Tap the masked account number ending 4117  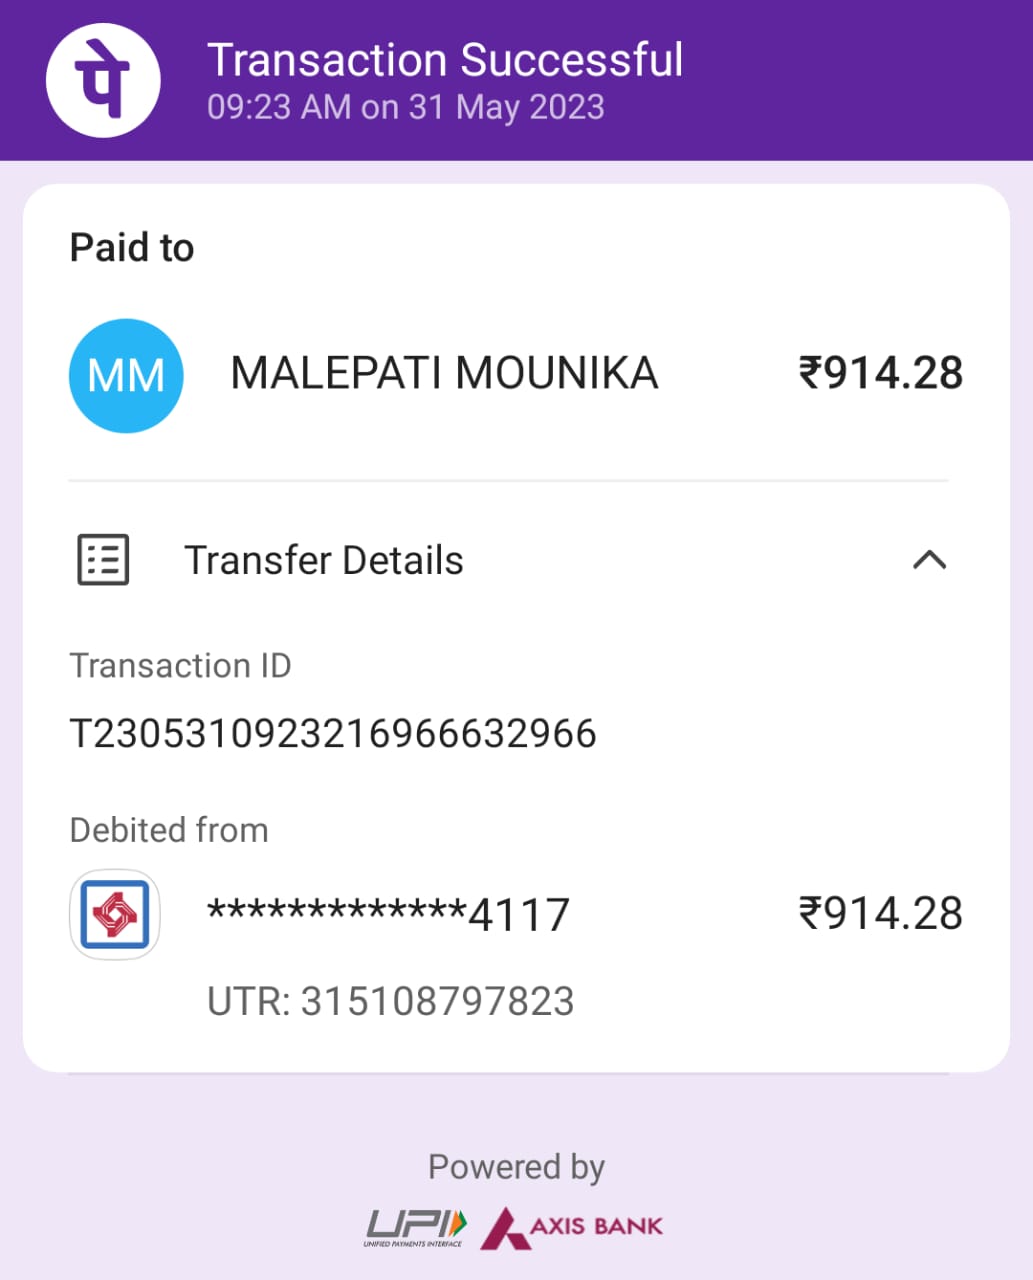(388, 914)
